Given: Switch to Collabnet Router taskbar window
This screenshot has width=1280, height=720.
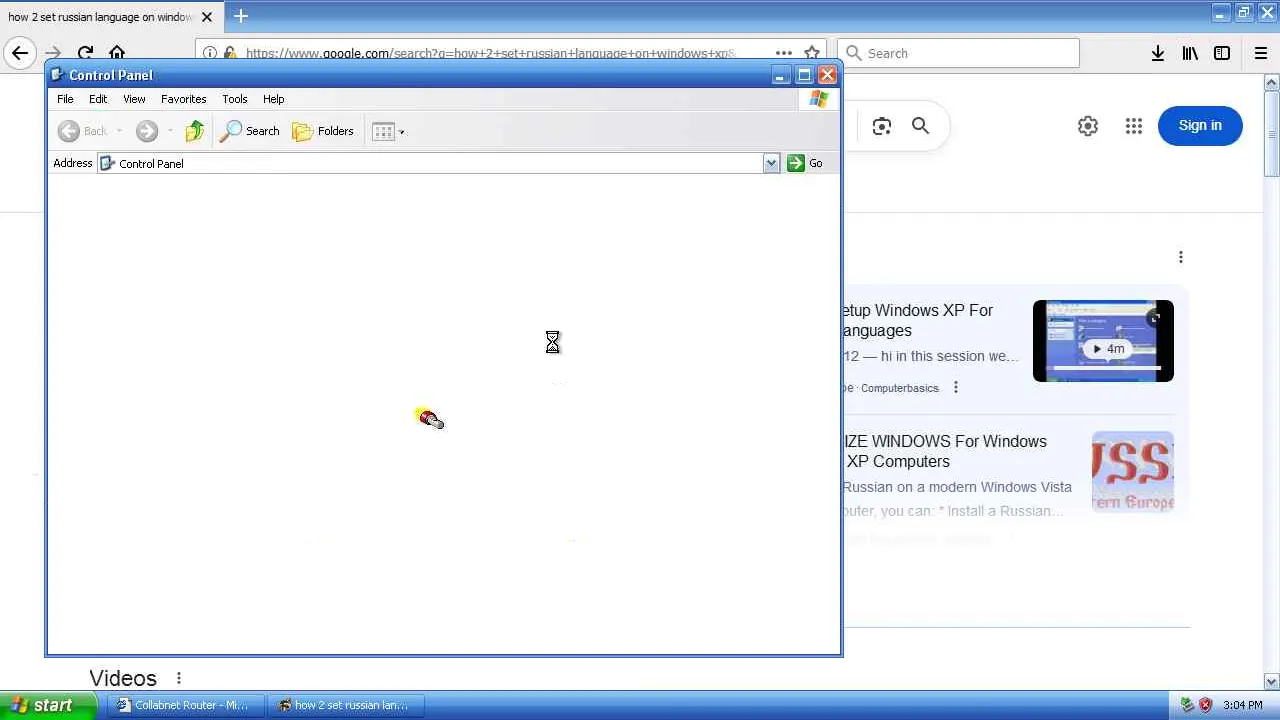Looking at the screenshot, I should [x=186, y=705].
